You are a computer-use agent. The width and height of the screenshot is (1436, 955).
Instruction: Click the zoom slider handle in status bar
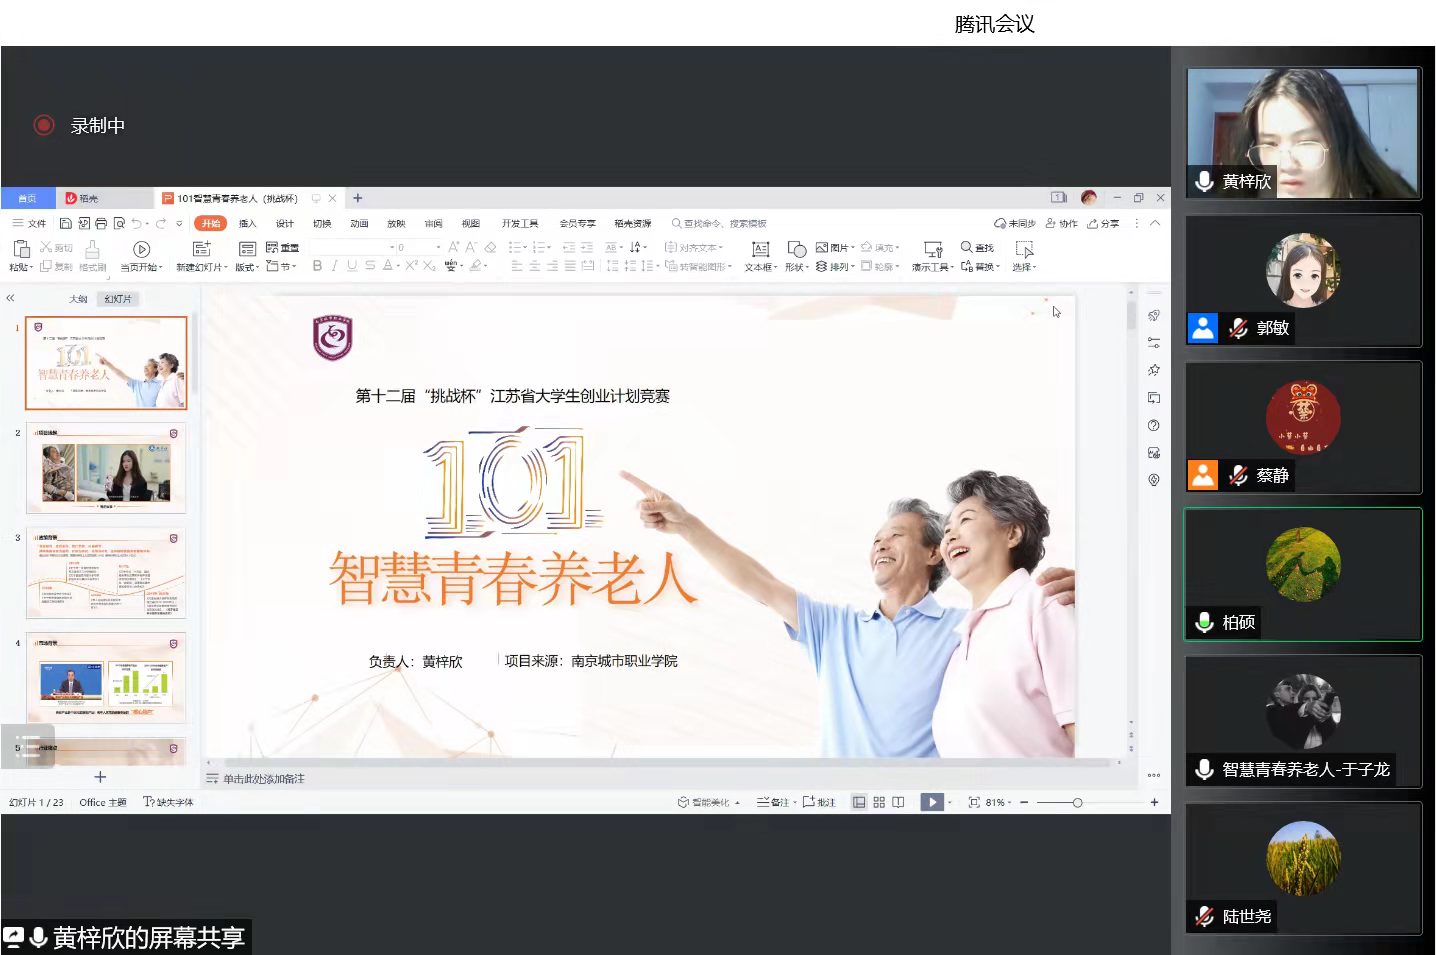[1077, 802]
